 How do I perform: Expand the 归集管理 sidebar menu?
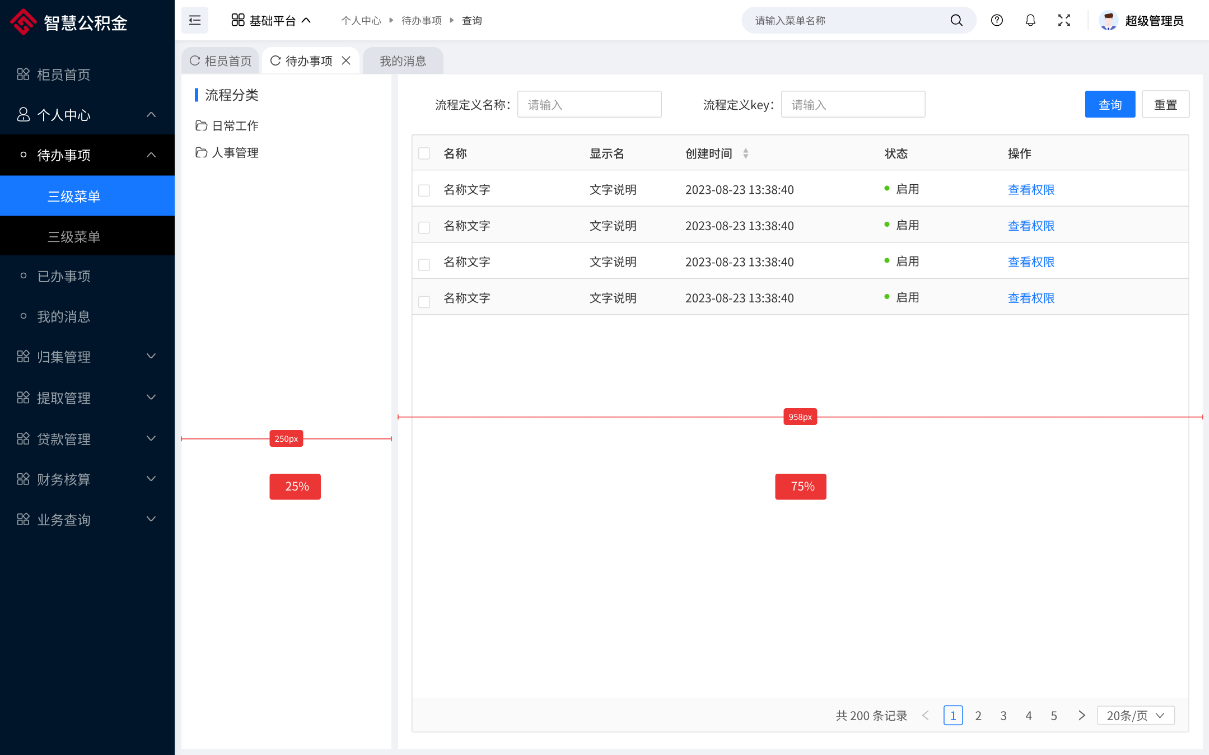coord(87,357)
